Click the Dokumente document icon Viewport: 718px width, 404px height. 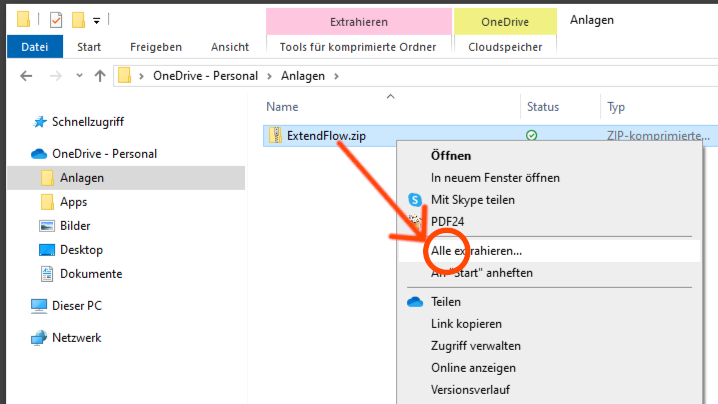[47, 273]
